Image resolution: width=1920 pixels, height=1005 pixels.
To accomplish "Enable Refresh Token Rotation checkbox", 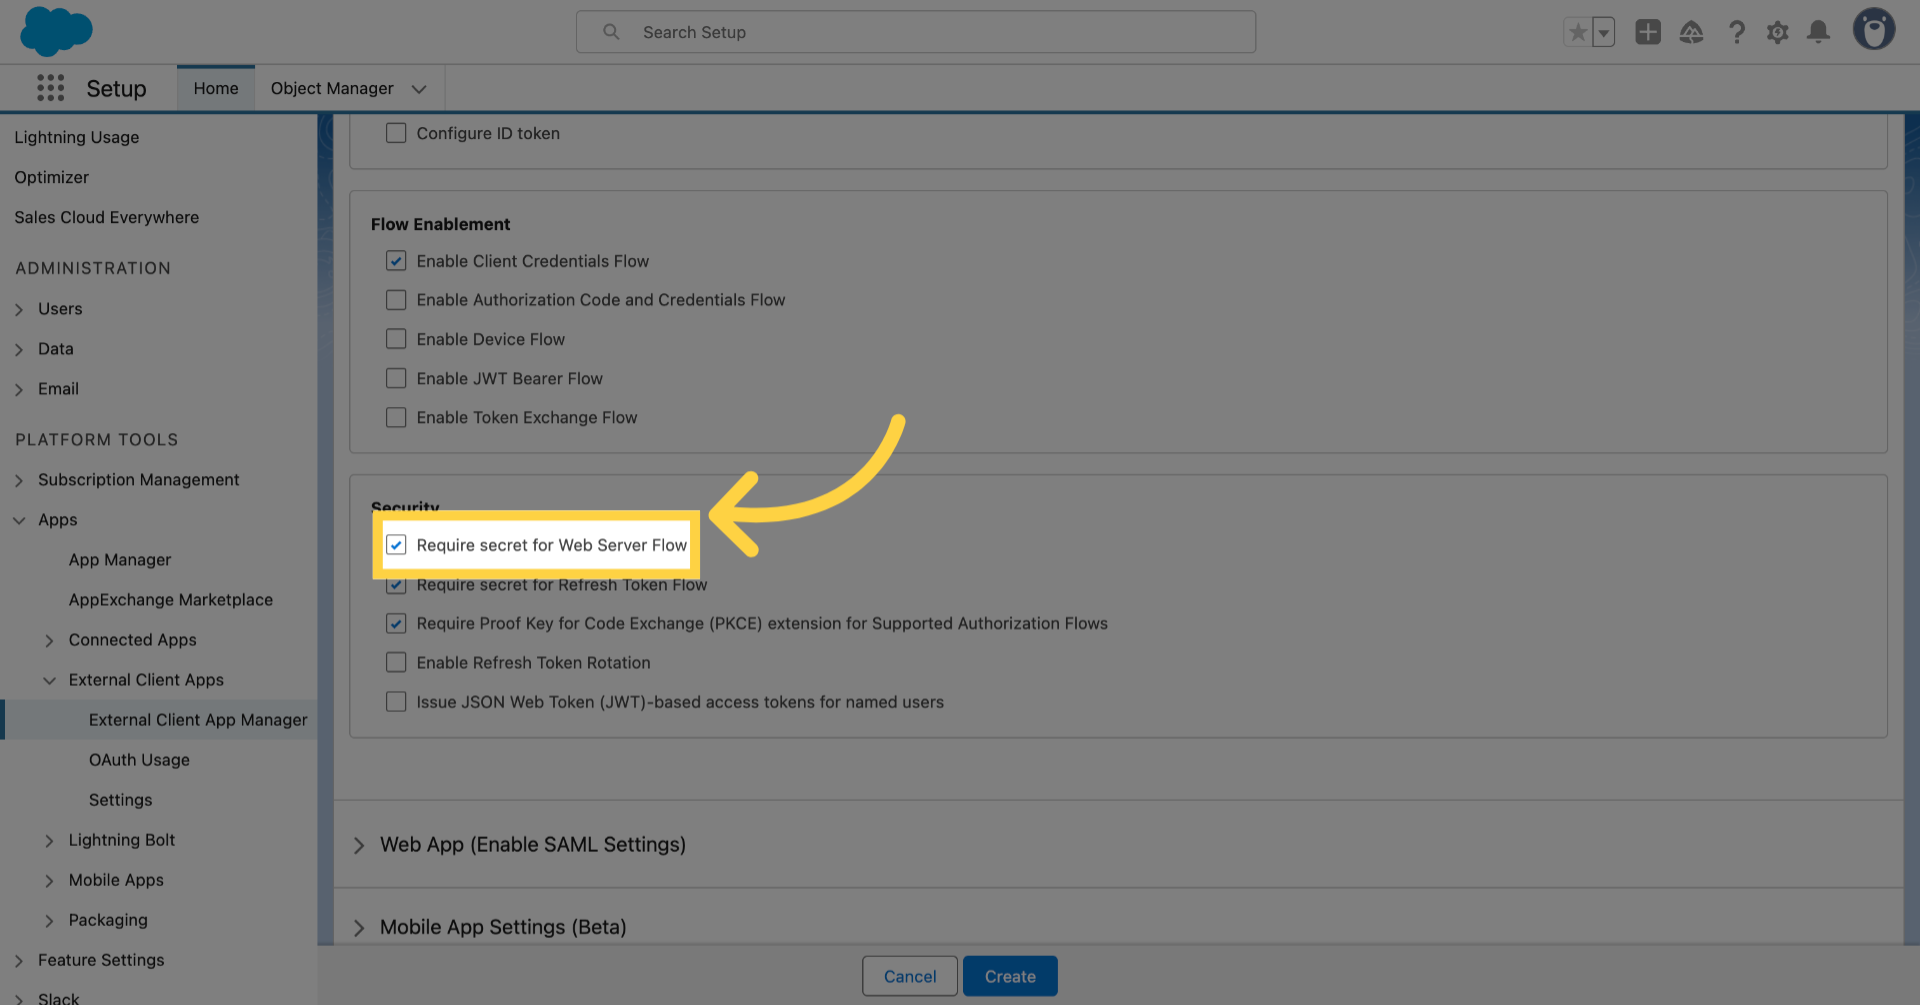I will [x=396, y=663].
